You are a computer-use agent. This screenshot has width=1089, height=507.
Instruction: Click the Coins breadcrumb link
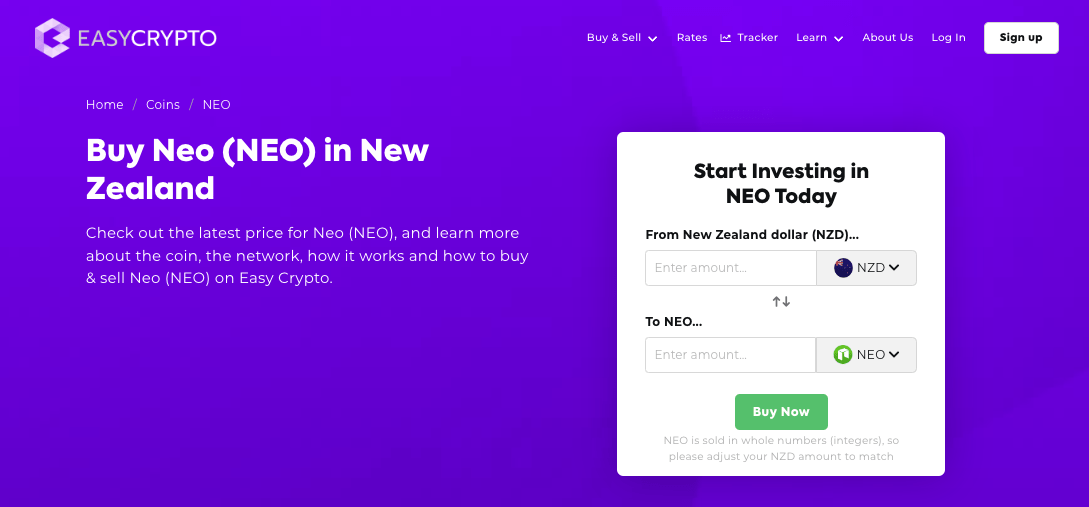tap(163, 105)
